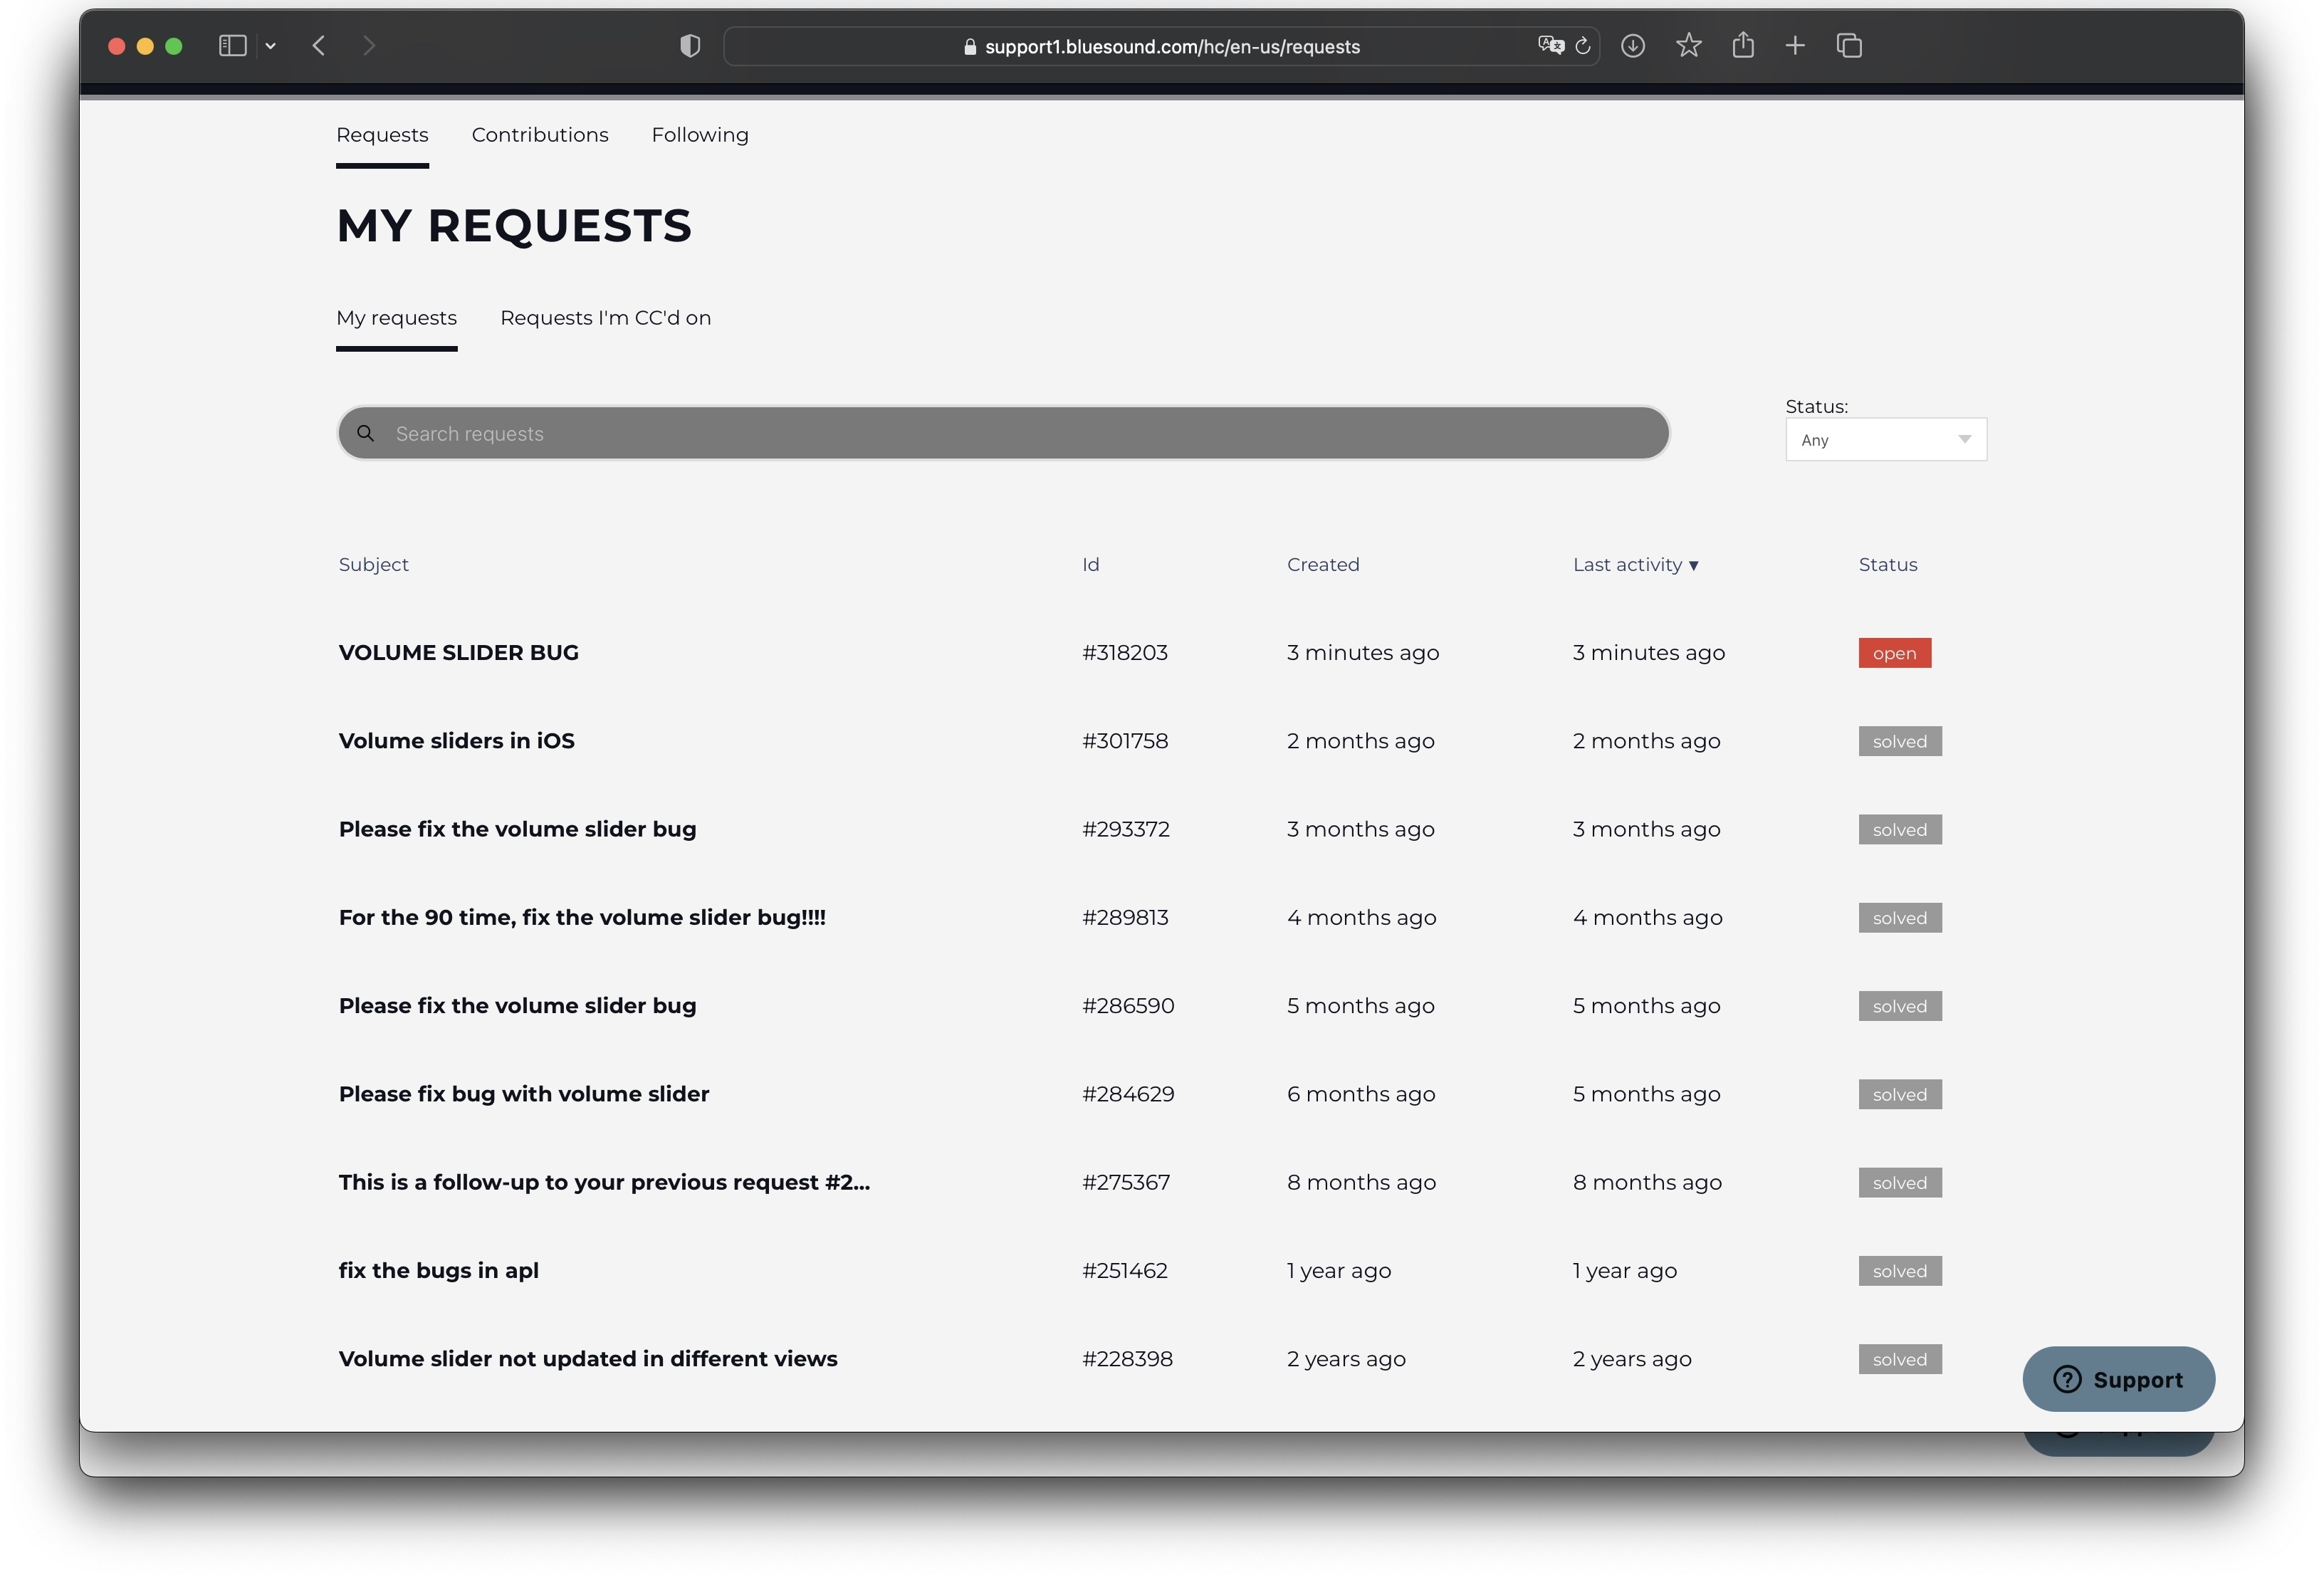Open the tab overview
The height and width of the screenshot is (1582, 2324).
tap(1849, 45)
